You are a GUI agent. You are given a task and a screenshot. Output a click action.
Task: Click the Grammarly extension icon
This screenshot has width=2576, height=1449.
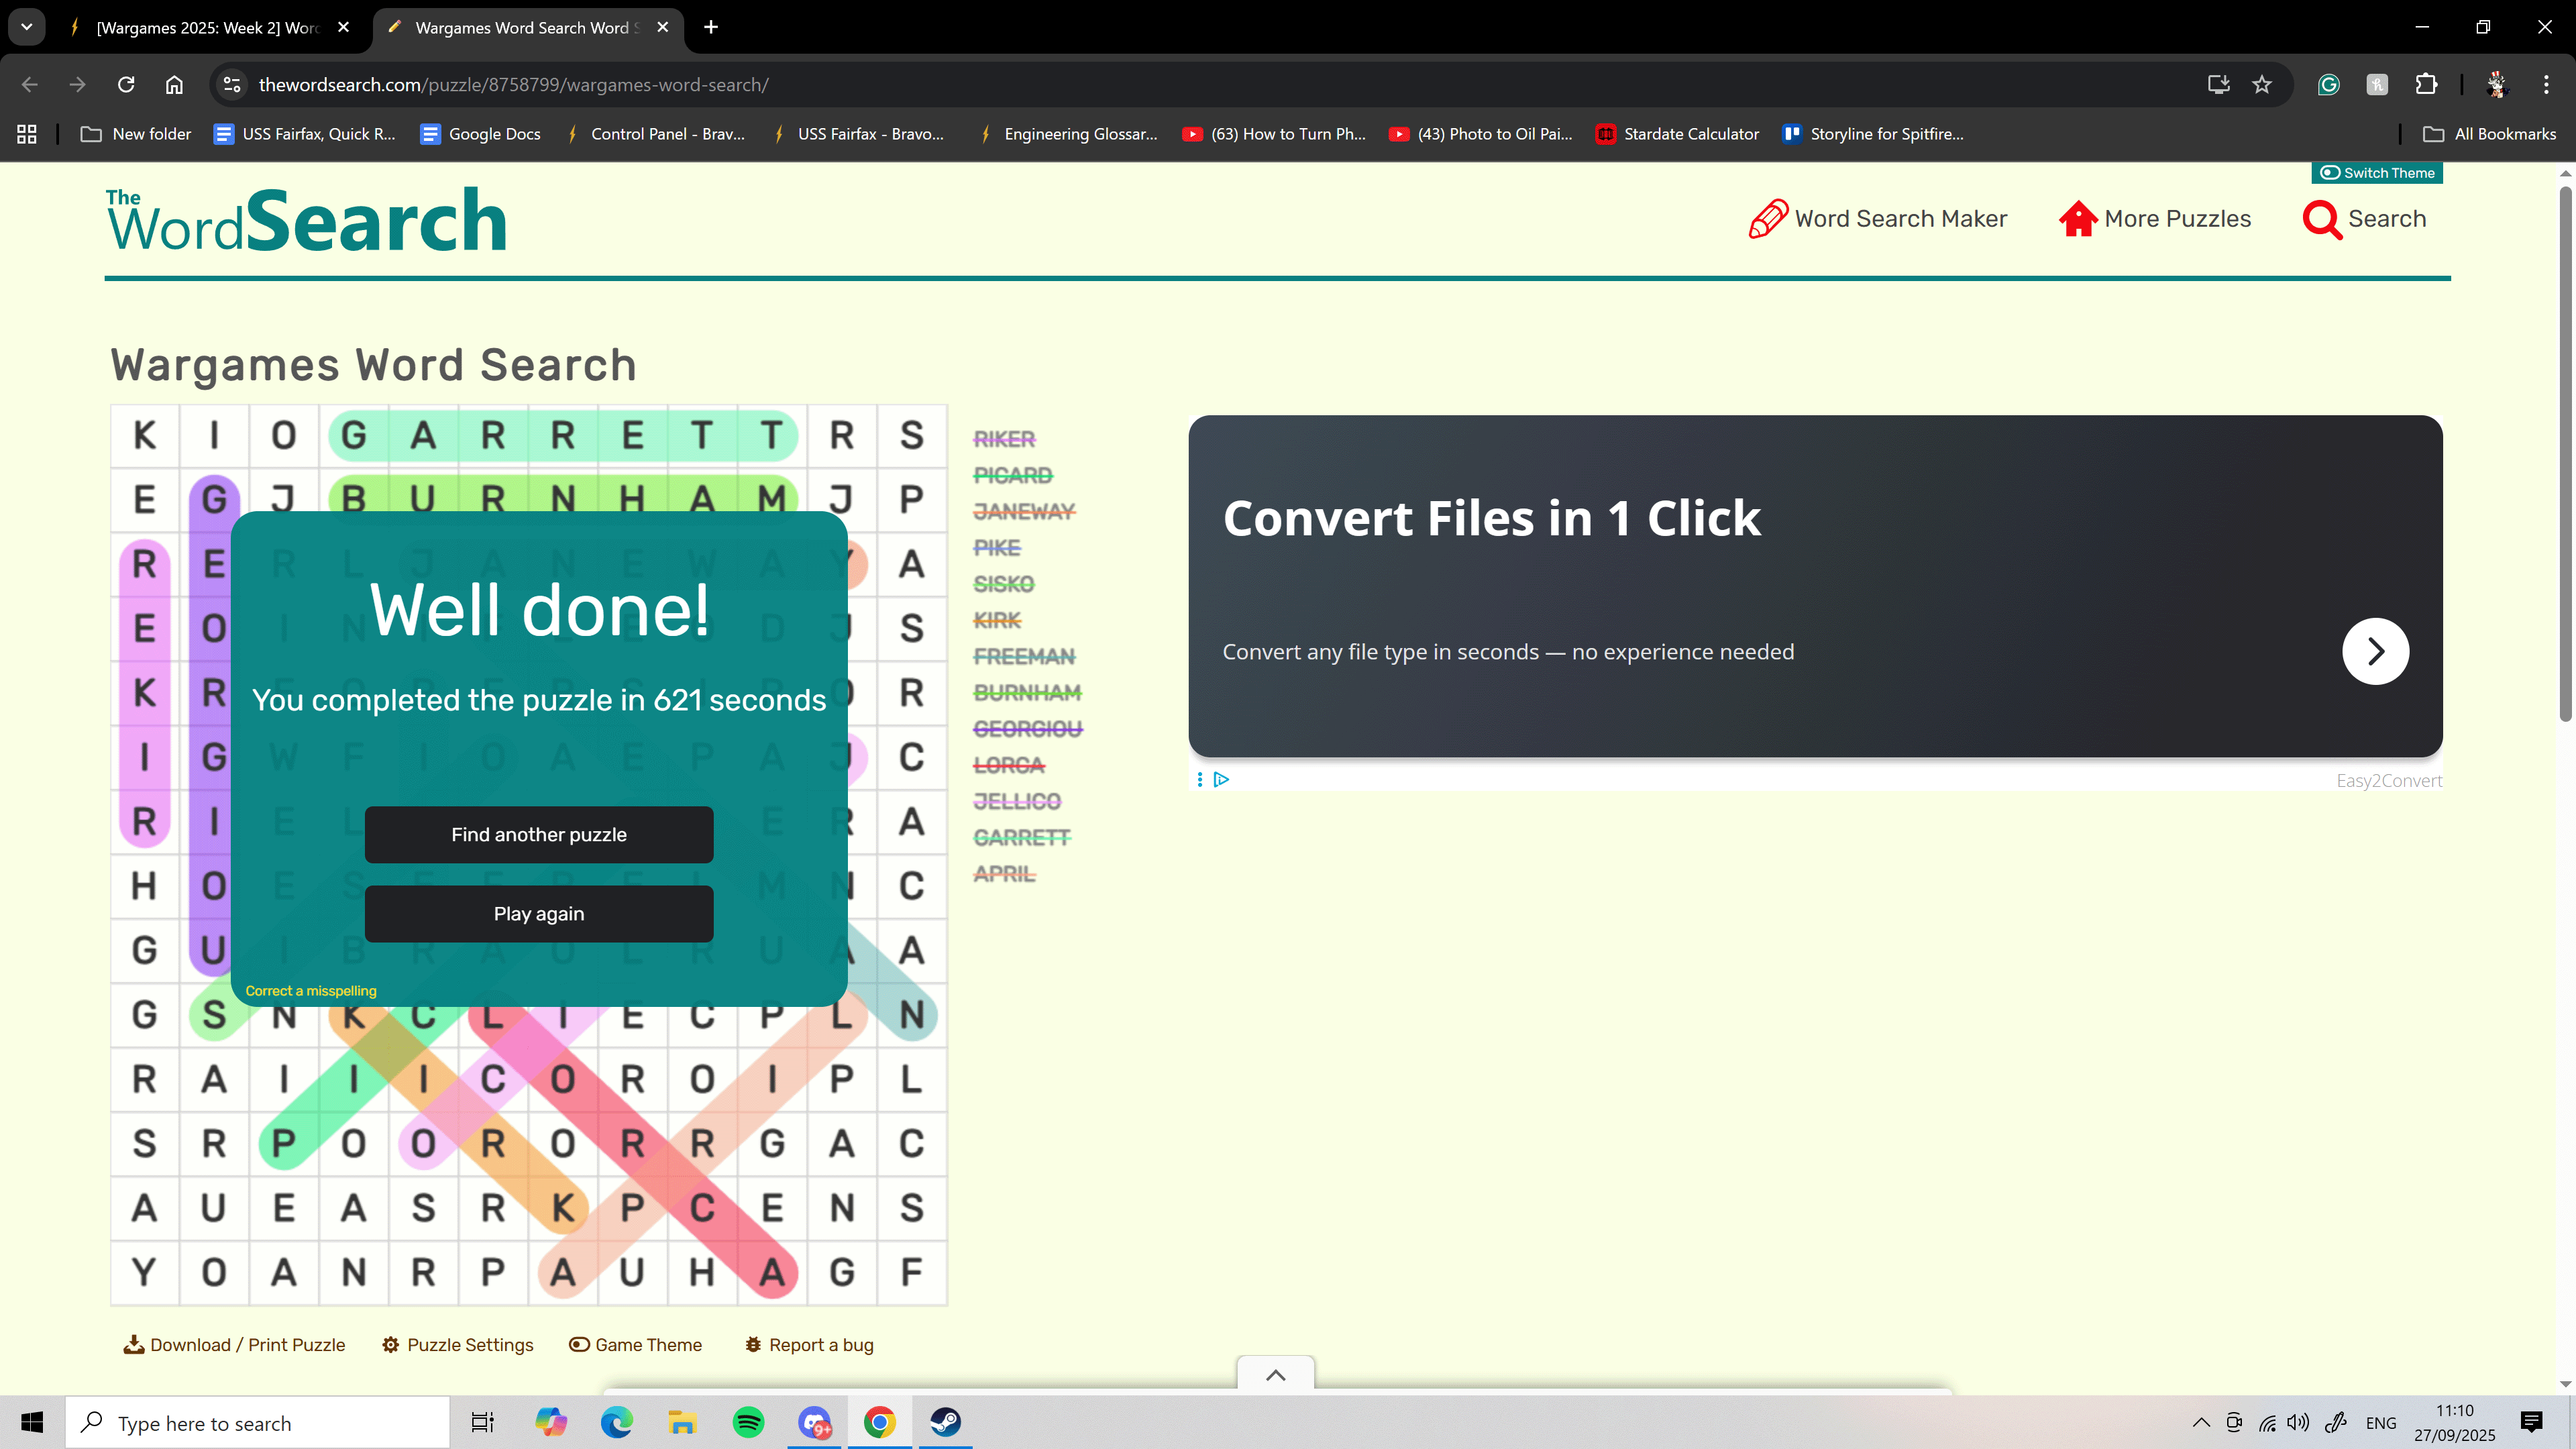(2328, 85)
